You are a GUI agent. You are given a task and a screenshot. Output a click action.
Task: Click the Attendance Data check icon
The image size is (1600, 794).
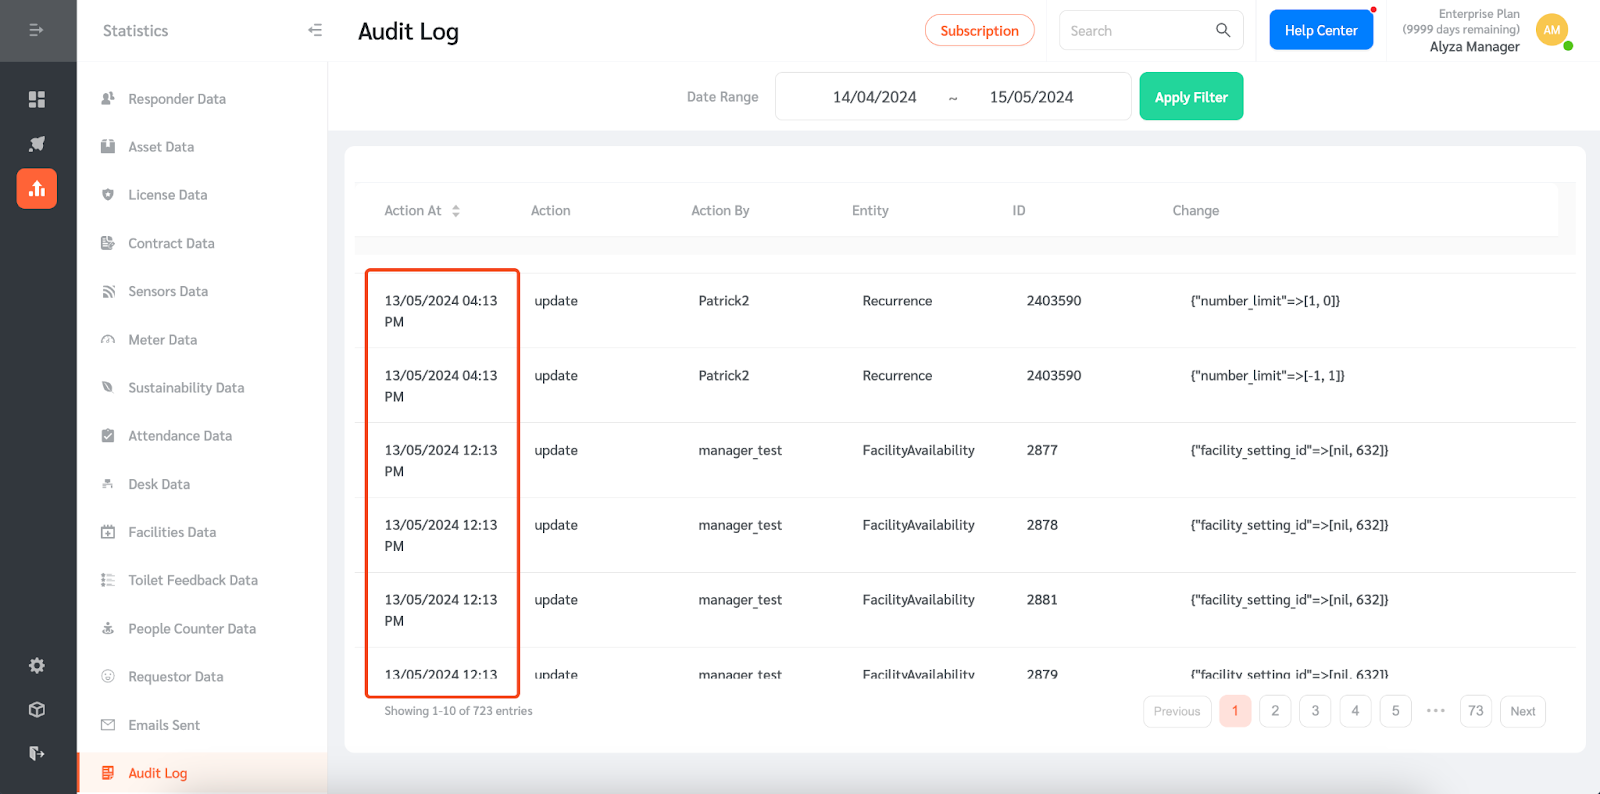[108, 436]
